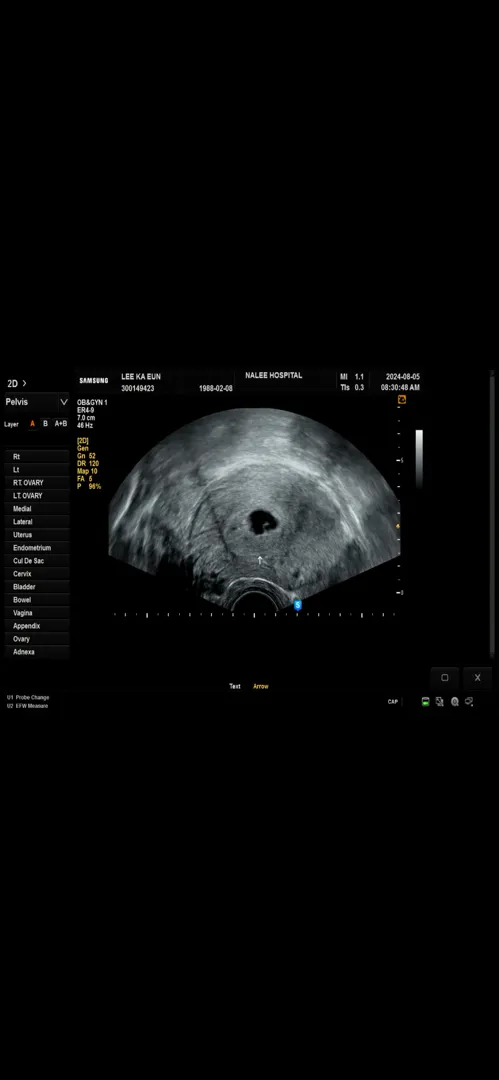Open the Pelvis annotation preset dropdown
The height and width of the screenshot is (1080, 499).
37,402
